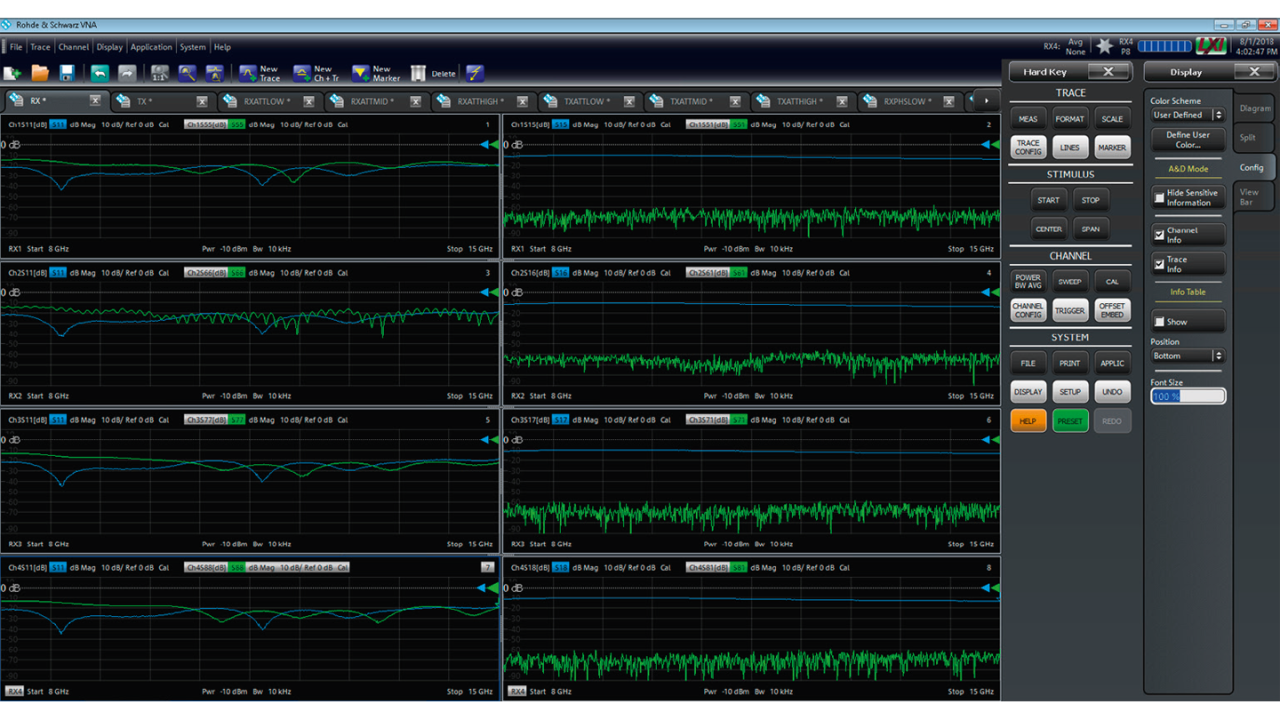
Task: Click the Font Size input field
Action: [1188, 397]
